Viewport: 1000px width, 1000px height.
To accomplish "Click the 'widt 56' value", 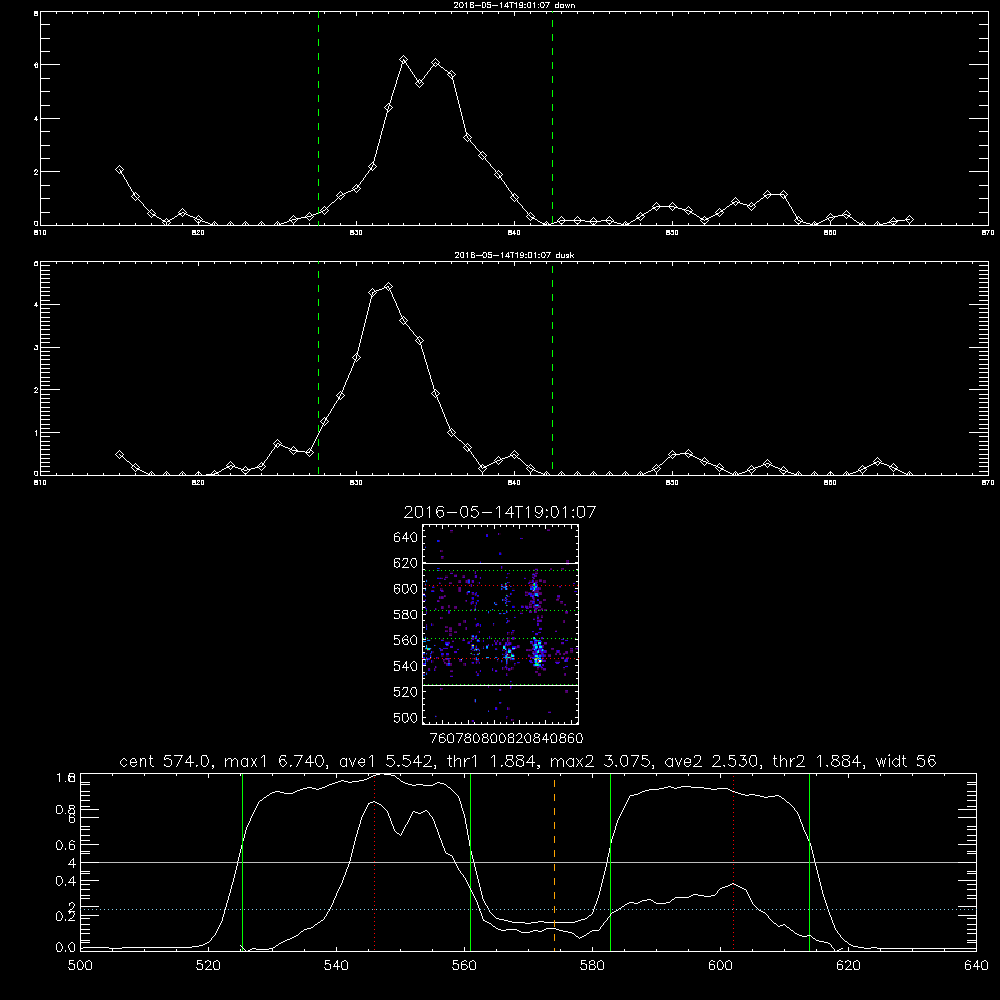I will click(906, 761).
